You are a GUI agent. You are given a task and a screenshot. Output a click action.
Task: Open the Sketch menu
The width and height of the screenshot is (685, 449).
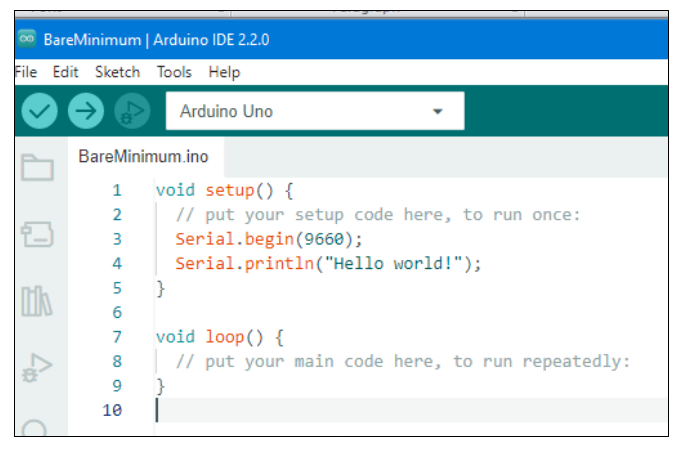click(118, 72)
